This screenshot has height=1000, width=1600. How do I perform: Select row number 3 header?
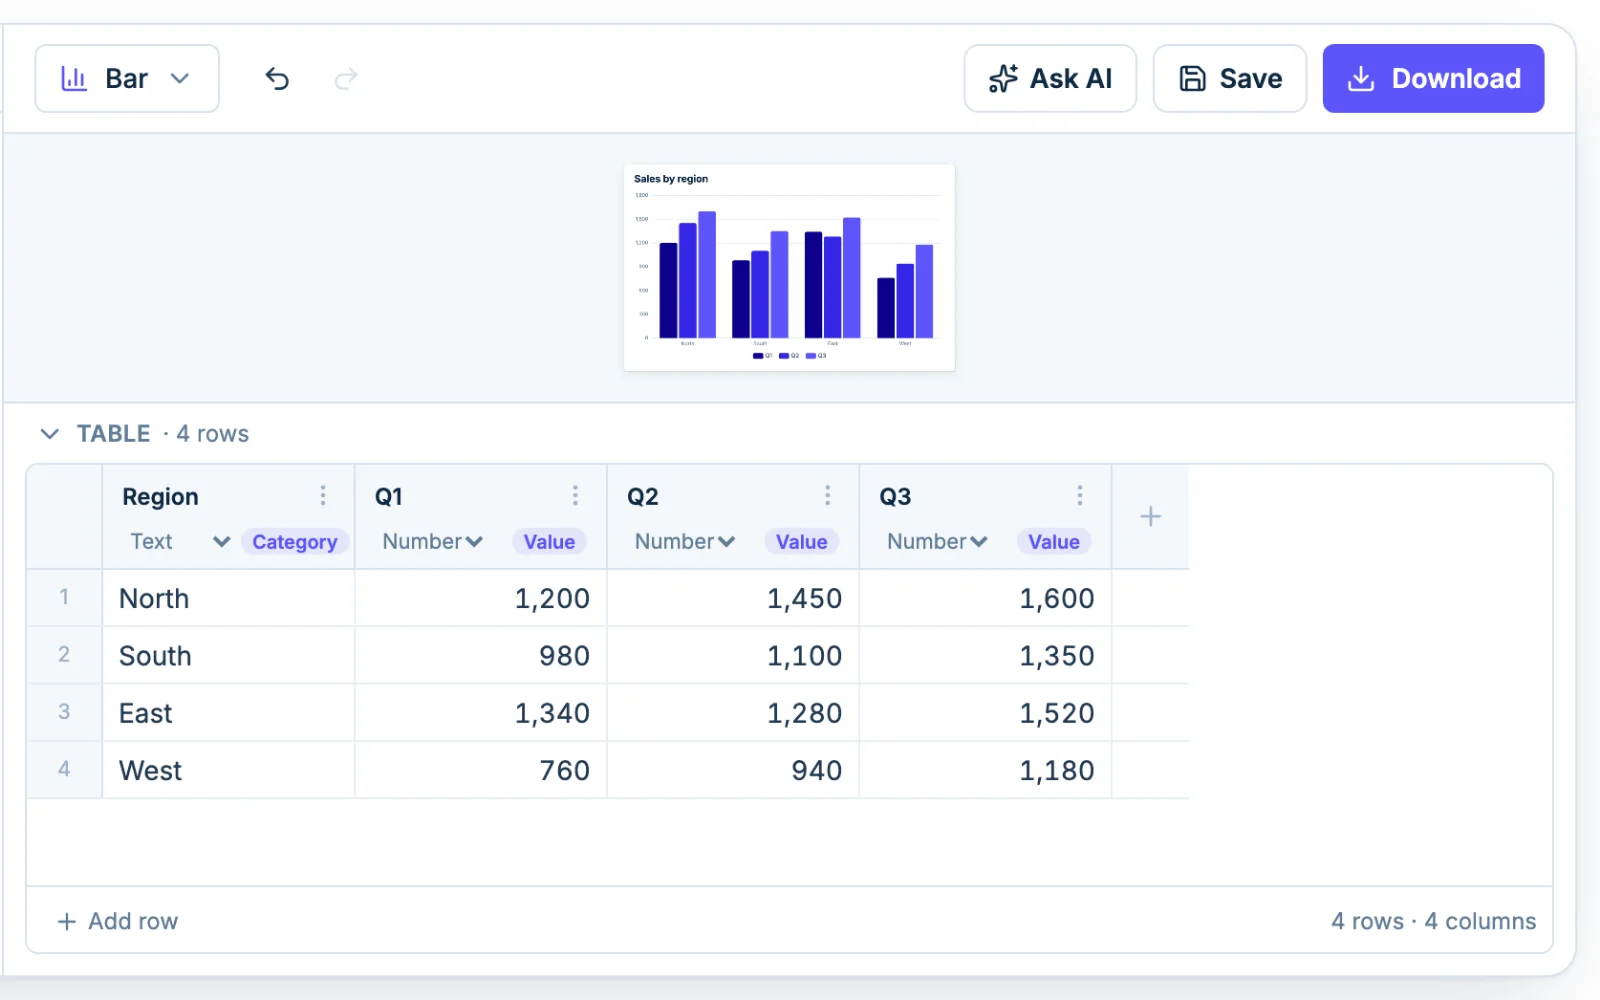tap(64, 713)
